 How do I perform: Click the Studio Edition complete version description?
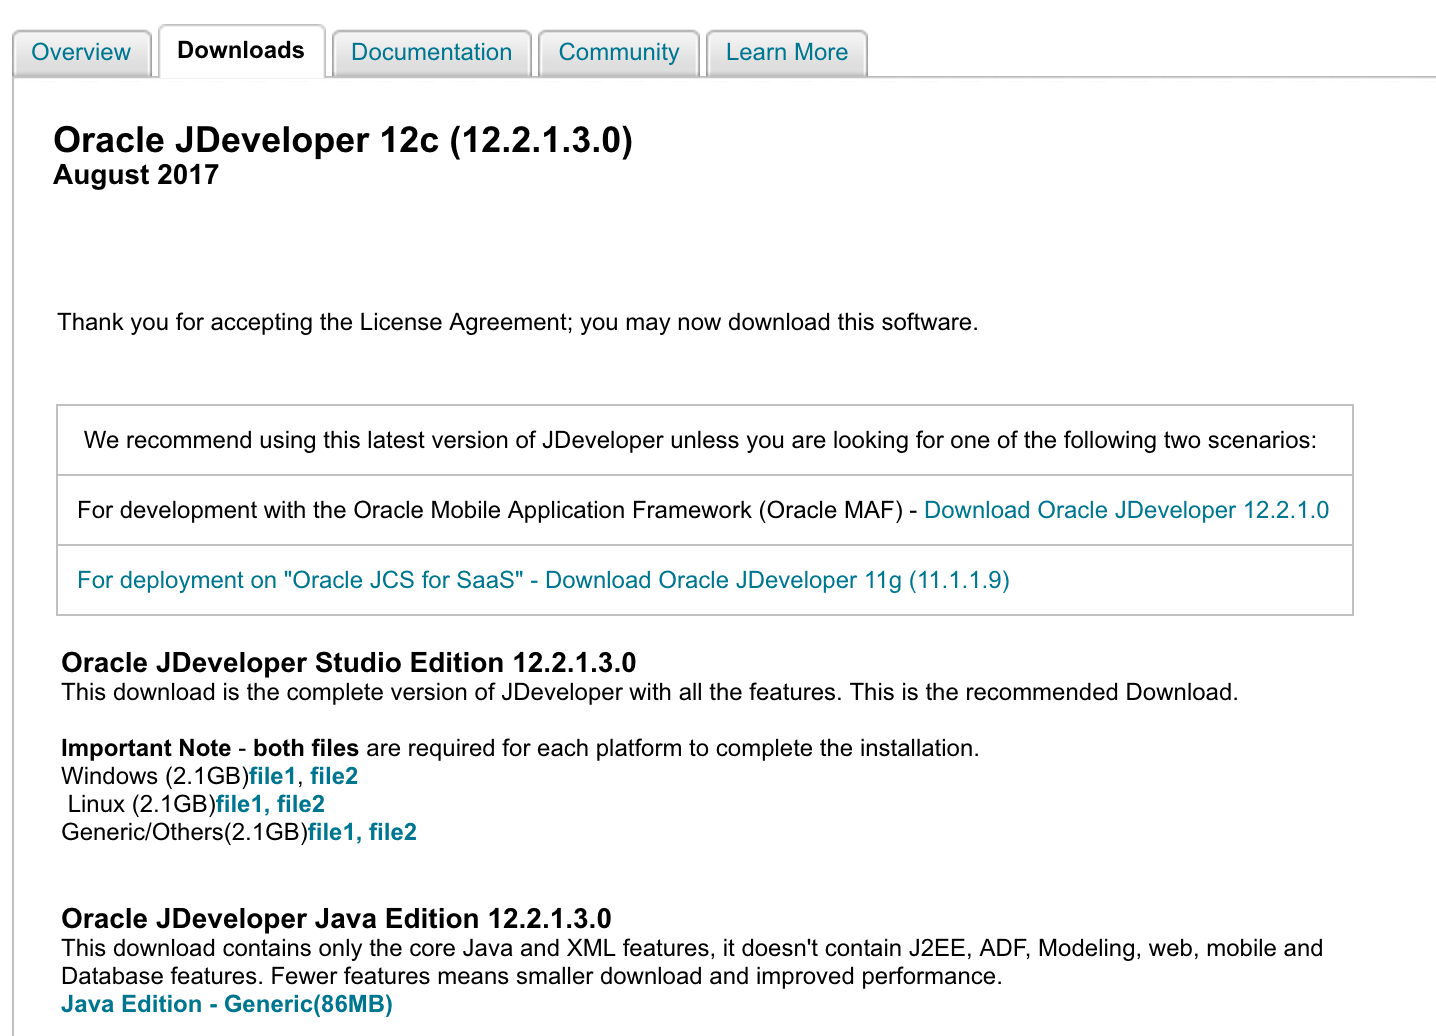(650, 692)
